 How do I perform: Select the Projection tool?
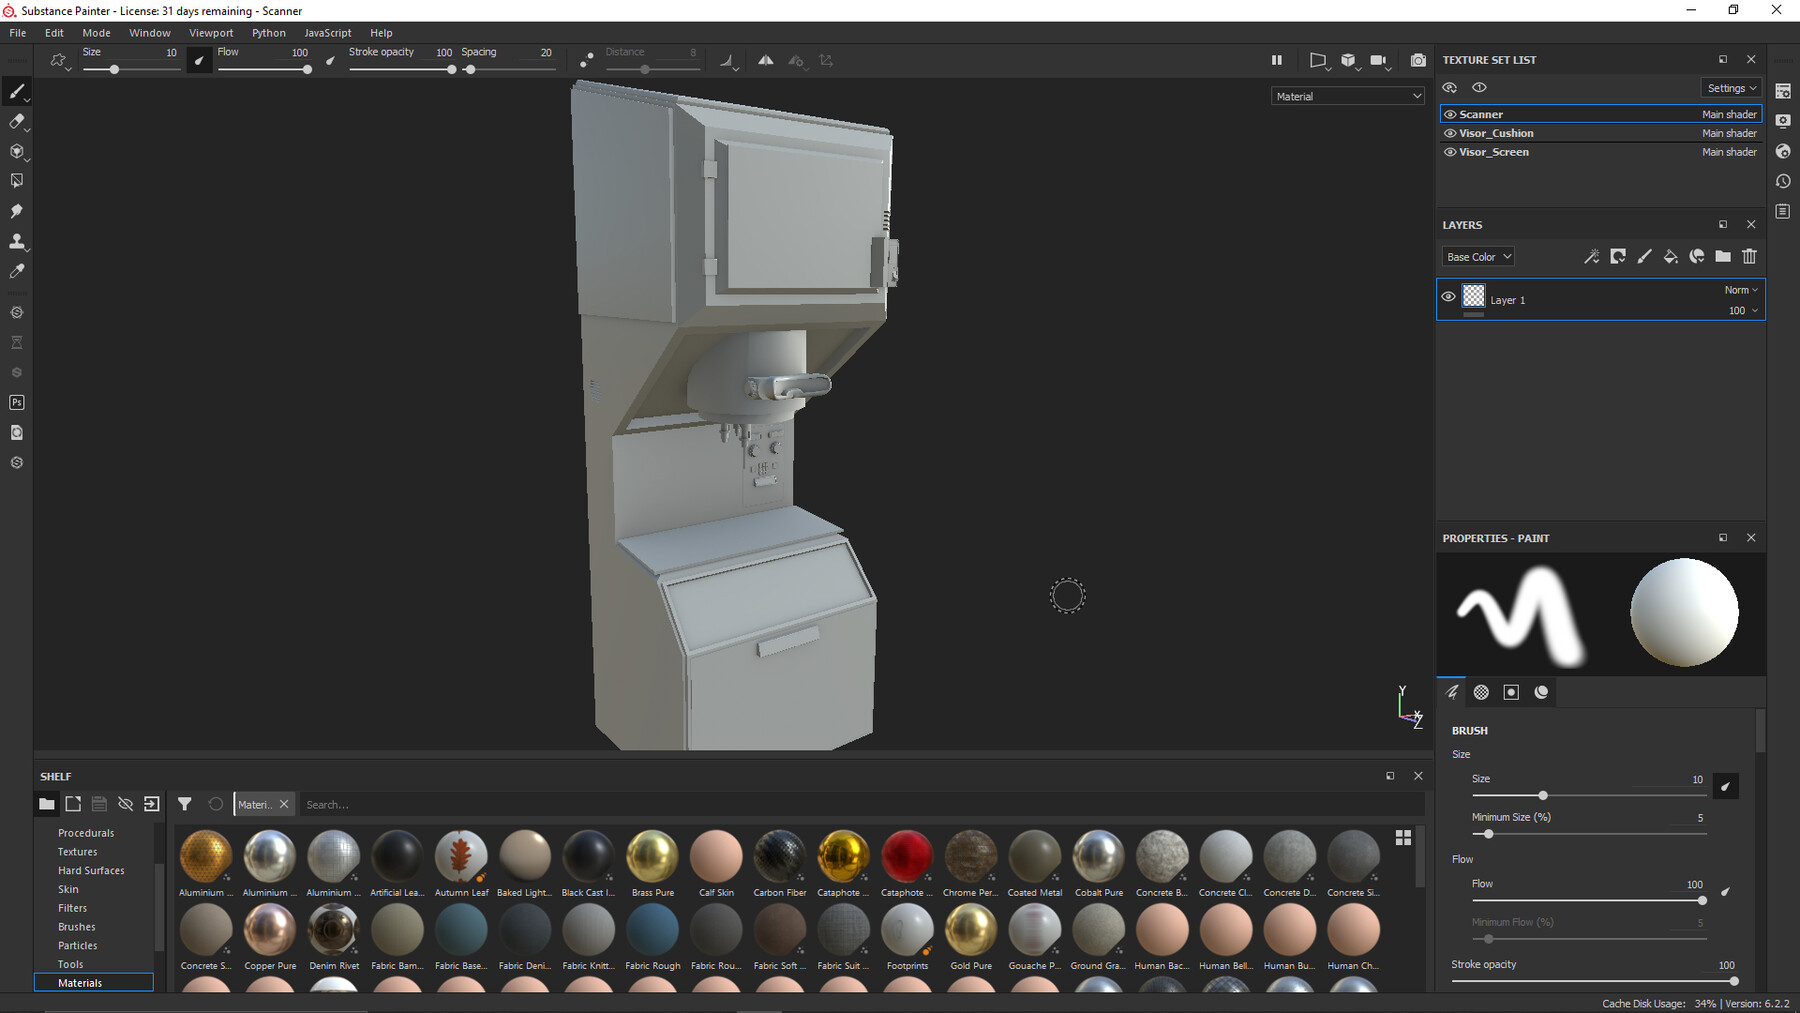coord(17,151)
